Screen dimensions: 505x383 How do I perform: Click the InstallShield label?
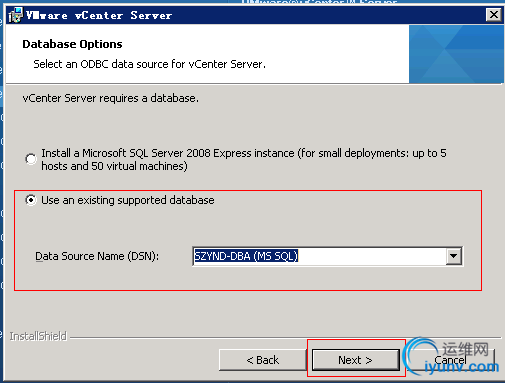[x=38, y=336]
